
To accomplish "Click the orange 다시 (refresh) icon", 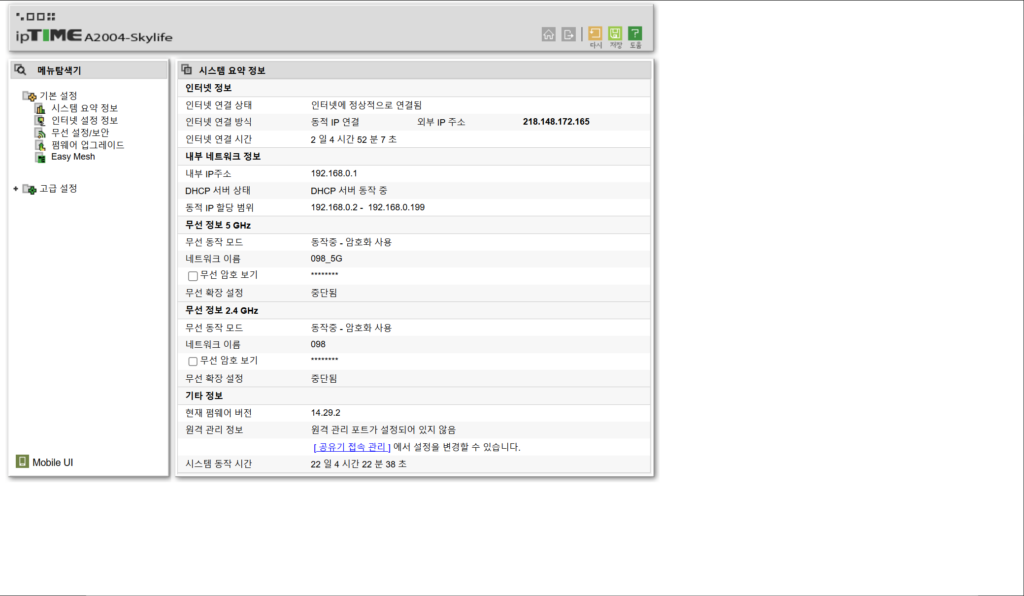I will point(595,35).
